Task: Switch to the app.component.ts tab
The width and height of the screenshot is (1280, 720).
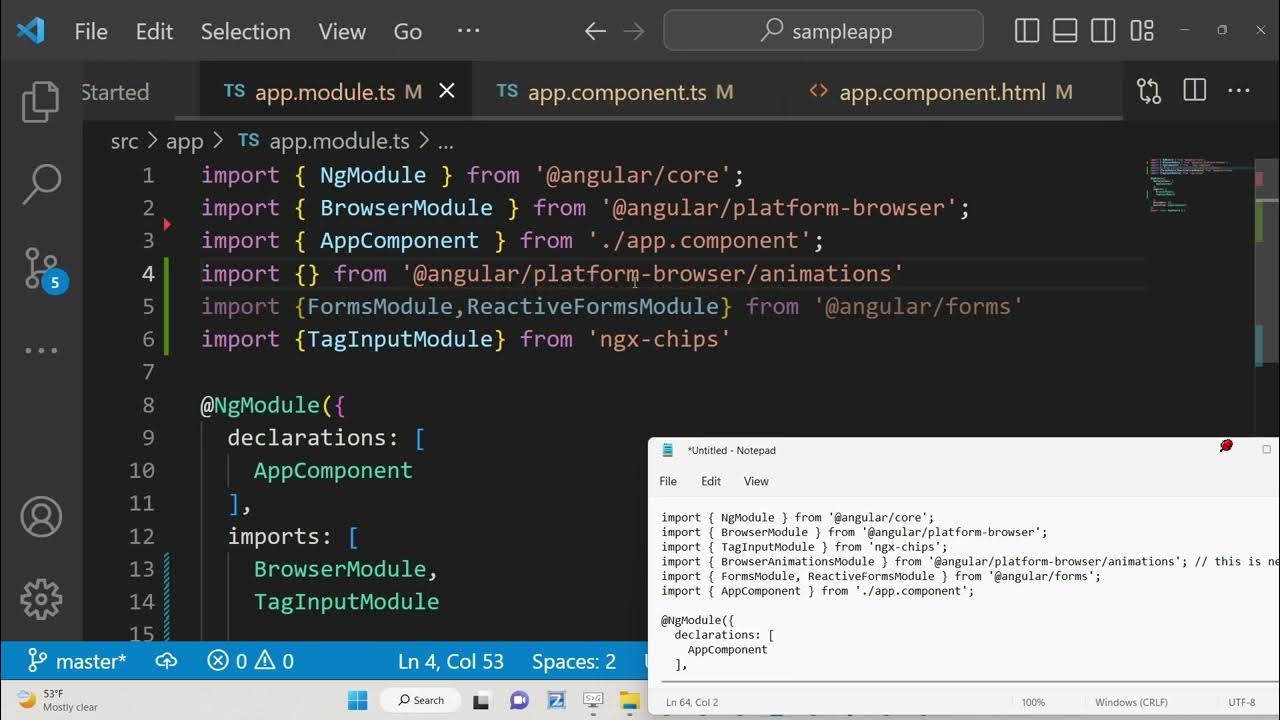Action: click(616, 92)
